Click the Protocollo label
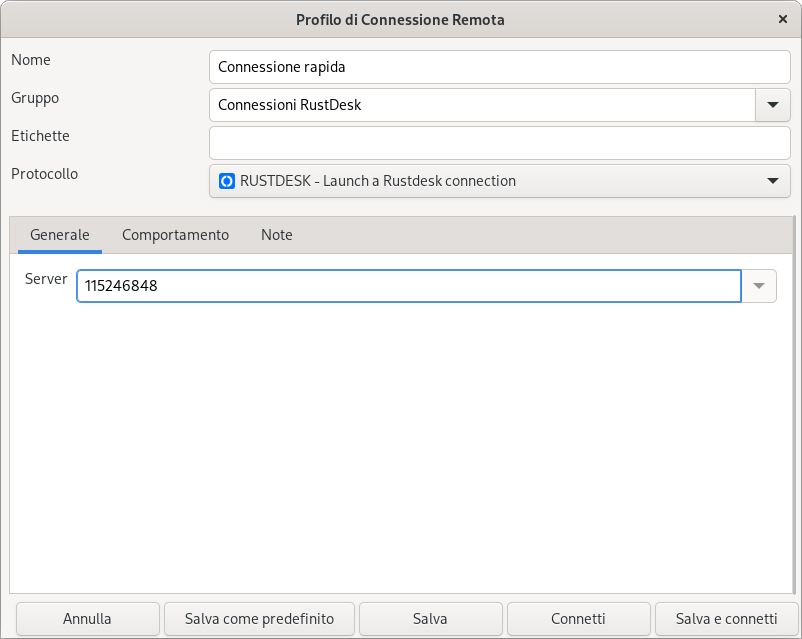Viewport: 802px width, 639px height. 44,174
